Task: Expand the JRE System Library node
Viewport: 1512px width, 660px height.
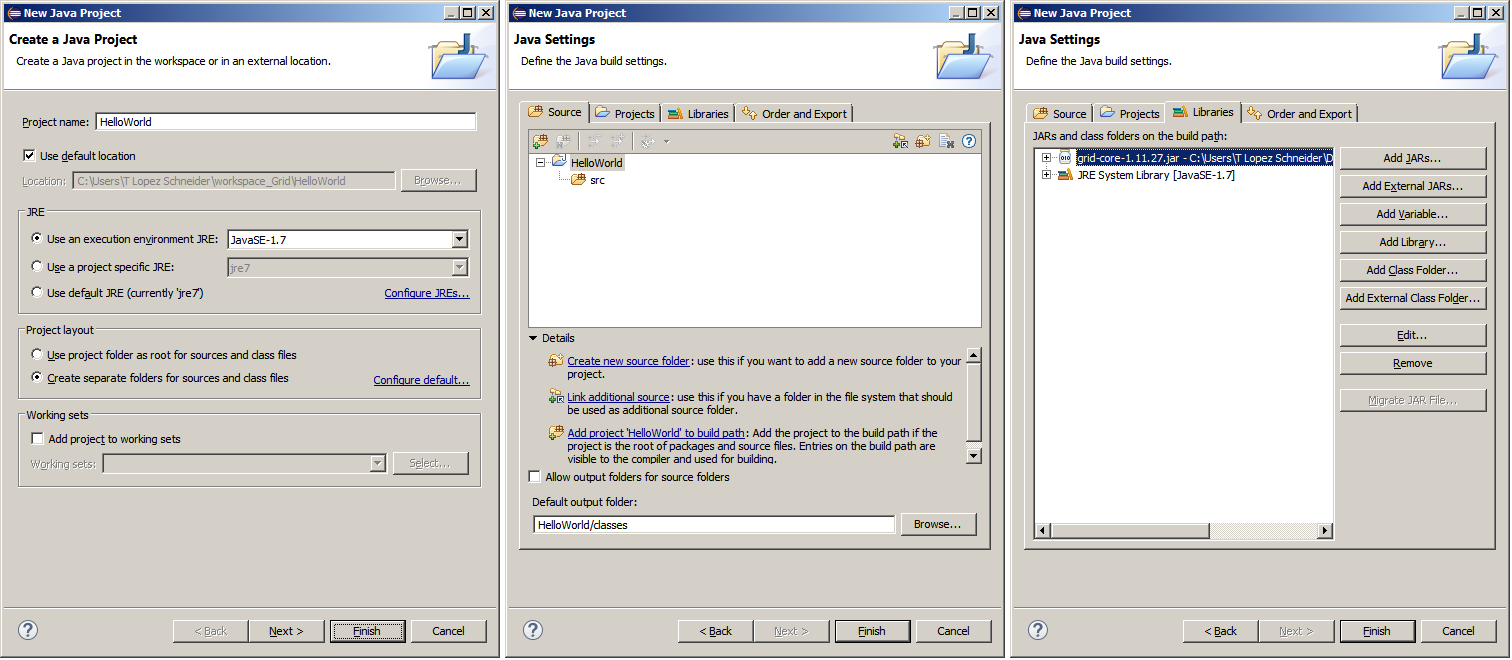Action: click(1046, 175)
